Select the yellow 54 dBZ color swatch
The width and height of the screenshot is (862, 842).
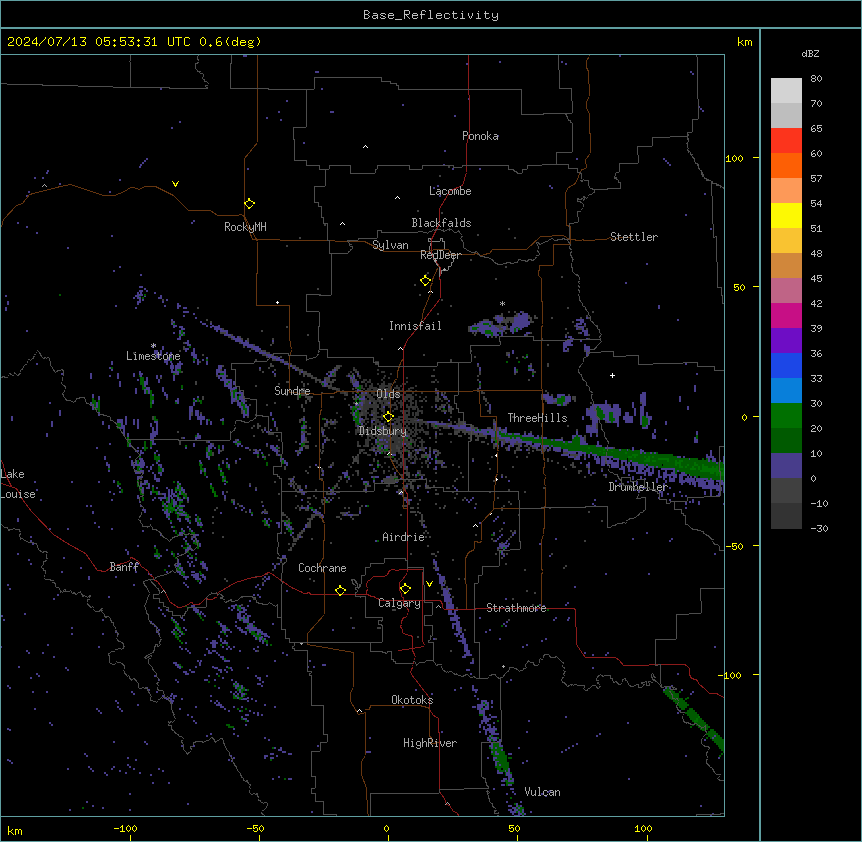(x=786, y=215)
